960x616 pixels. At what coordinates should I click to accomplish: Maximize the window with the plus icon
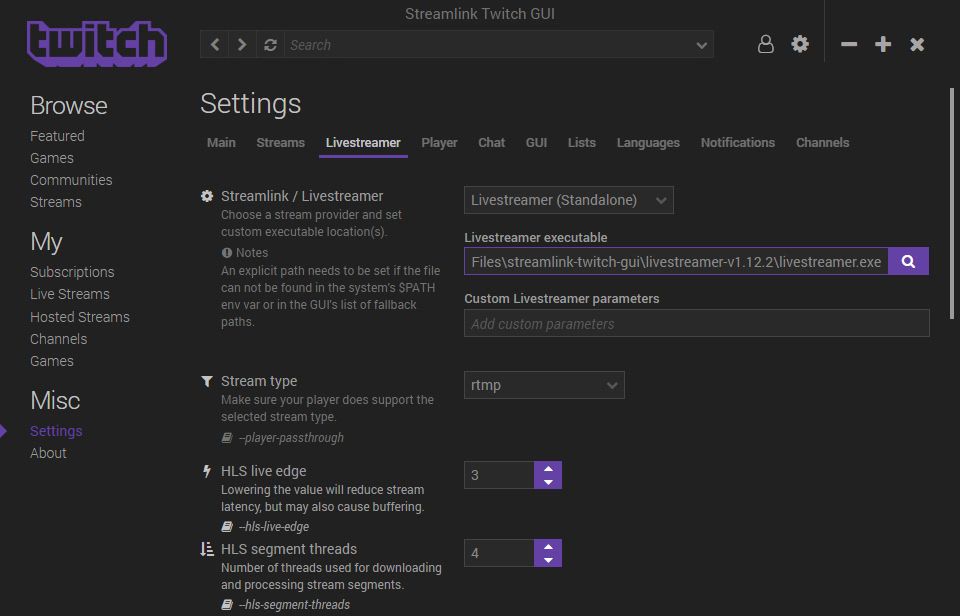point(883,44)
